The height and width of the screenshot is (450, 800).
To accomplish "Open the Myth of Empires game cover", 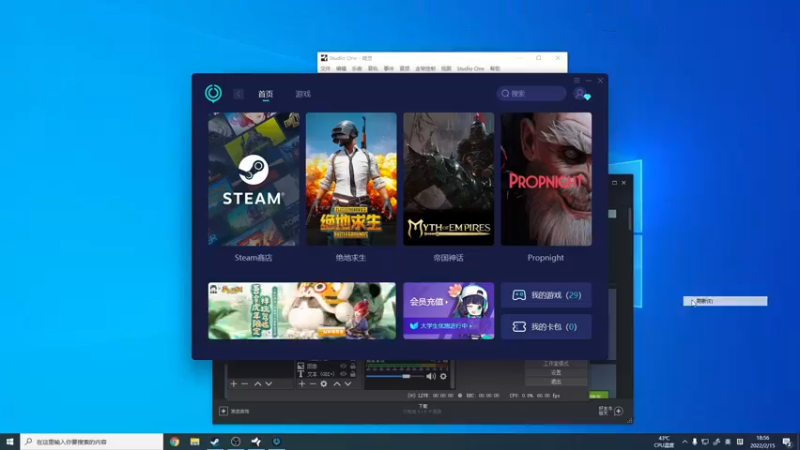I will click(x=448, y=179).
